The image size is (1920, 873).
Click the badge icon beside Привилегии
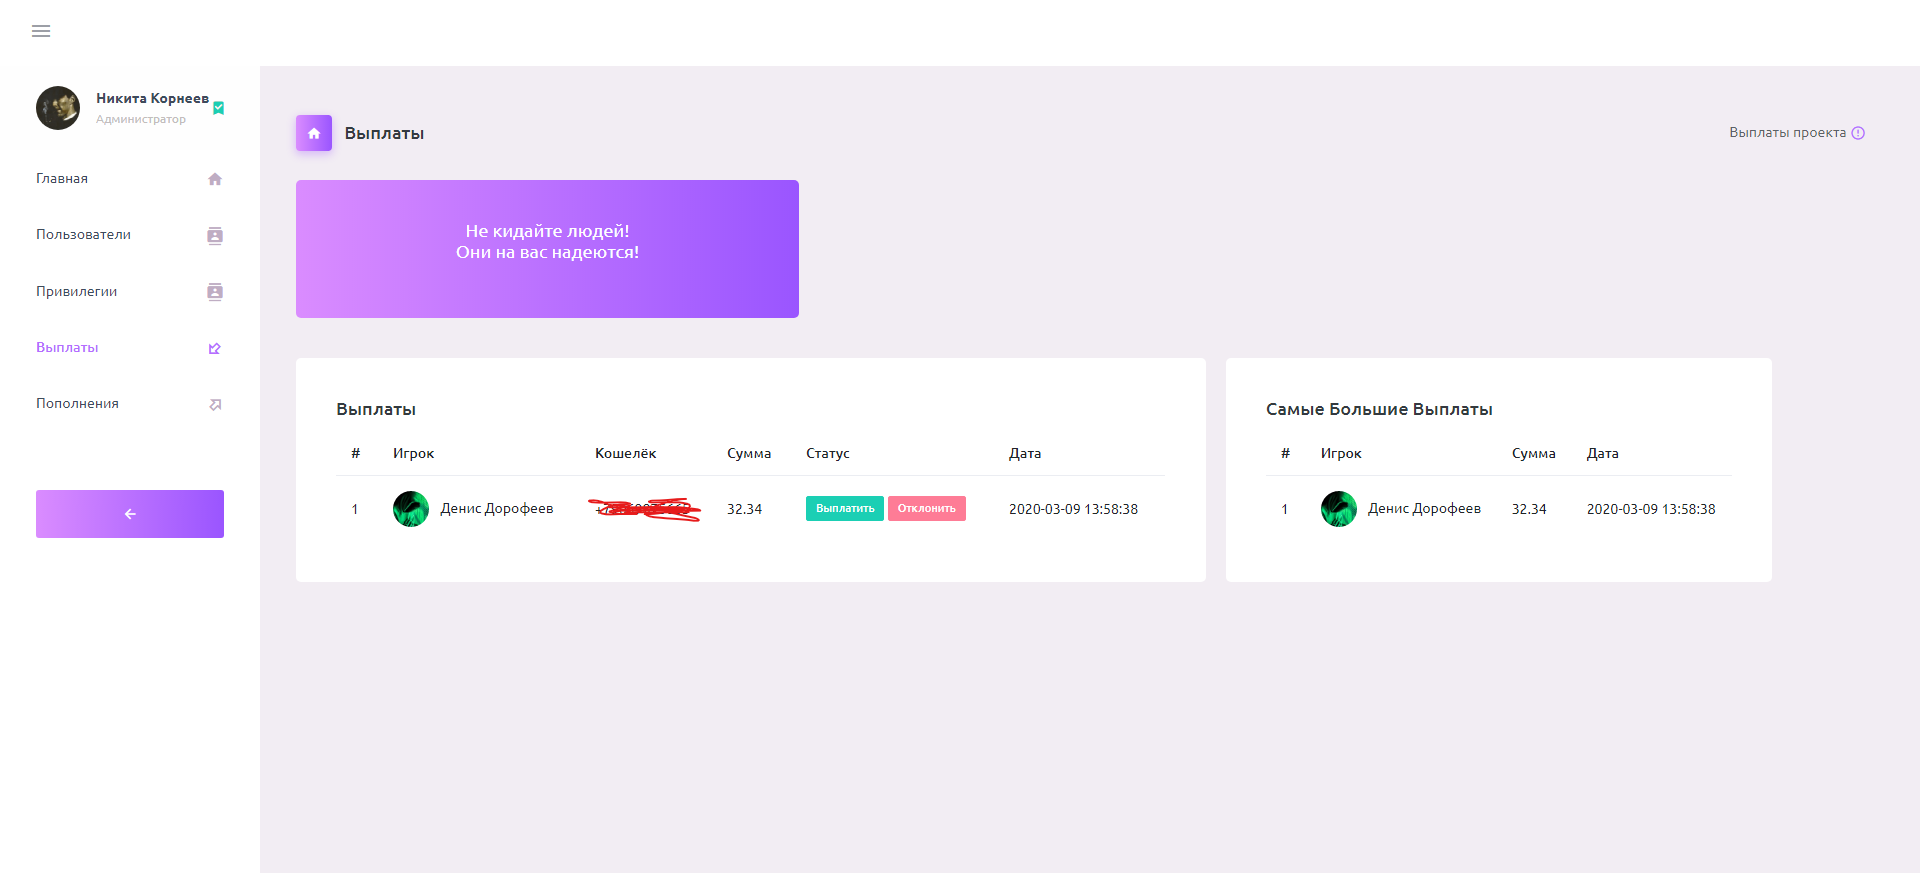coord(214,292)
